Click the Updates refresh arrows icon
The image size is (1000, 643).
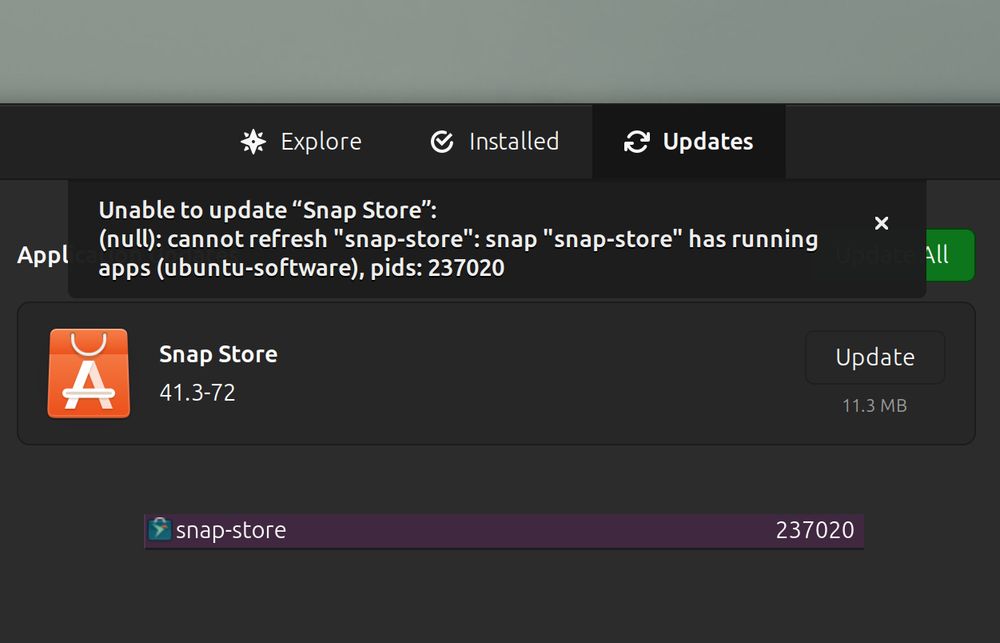[x=636, y=142]
